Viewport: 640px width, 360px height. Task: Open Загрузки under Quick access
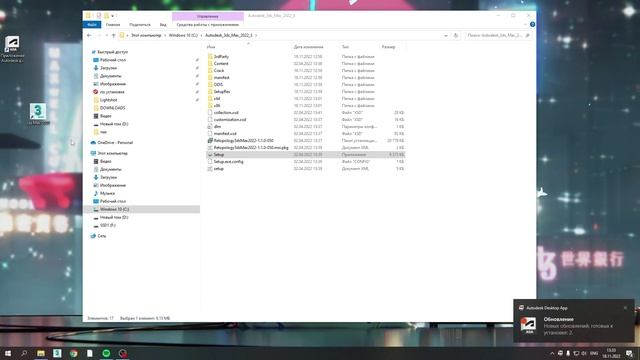108,68
